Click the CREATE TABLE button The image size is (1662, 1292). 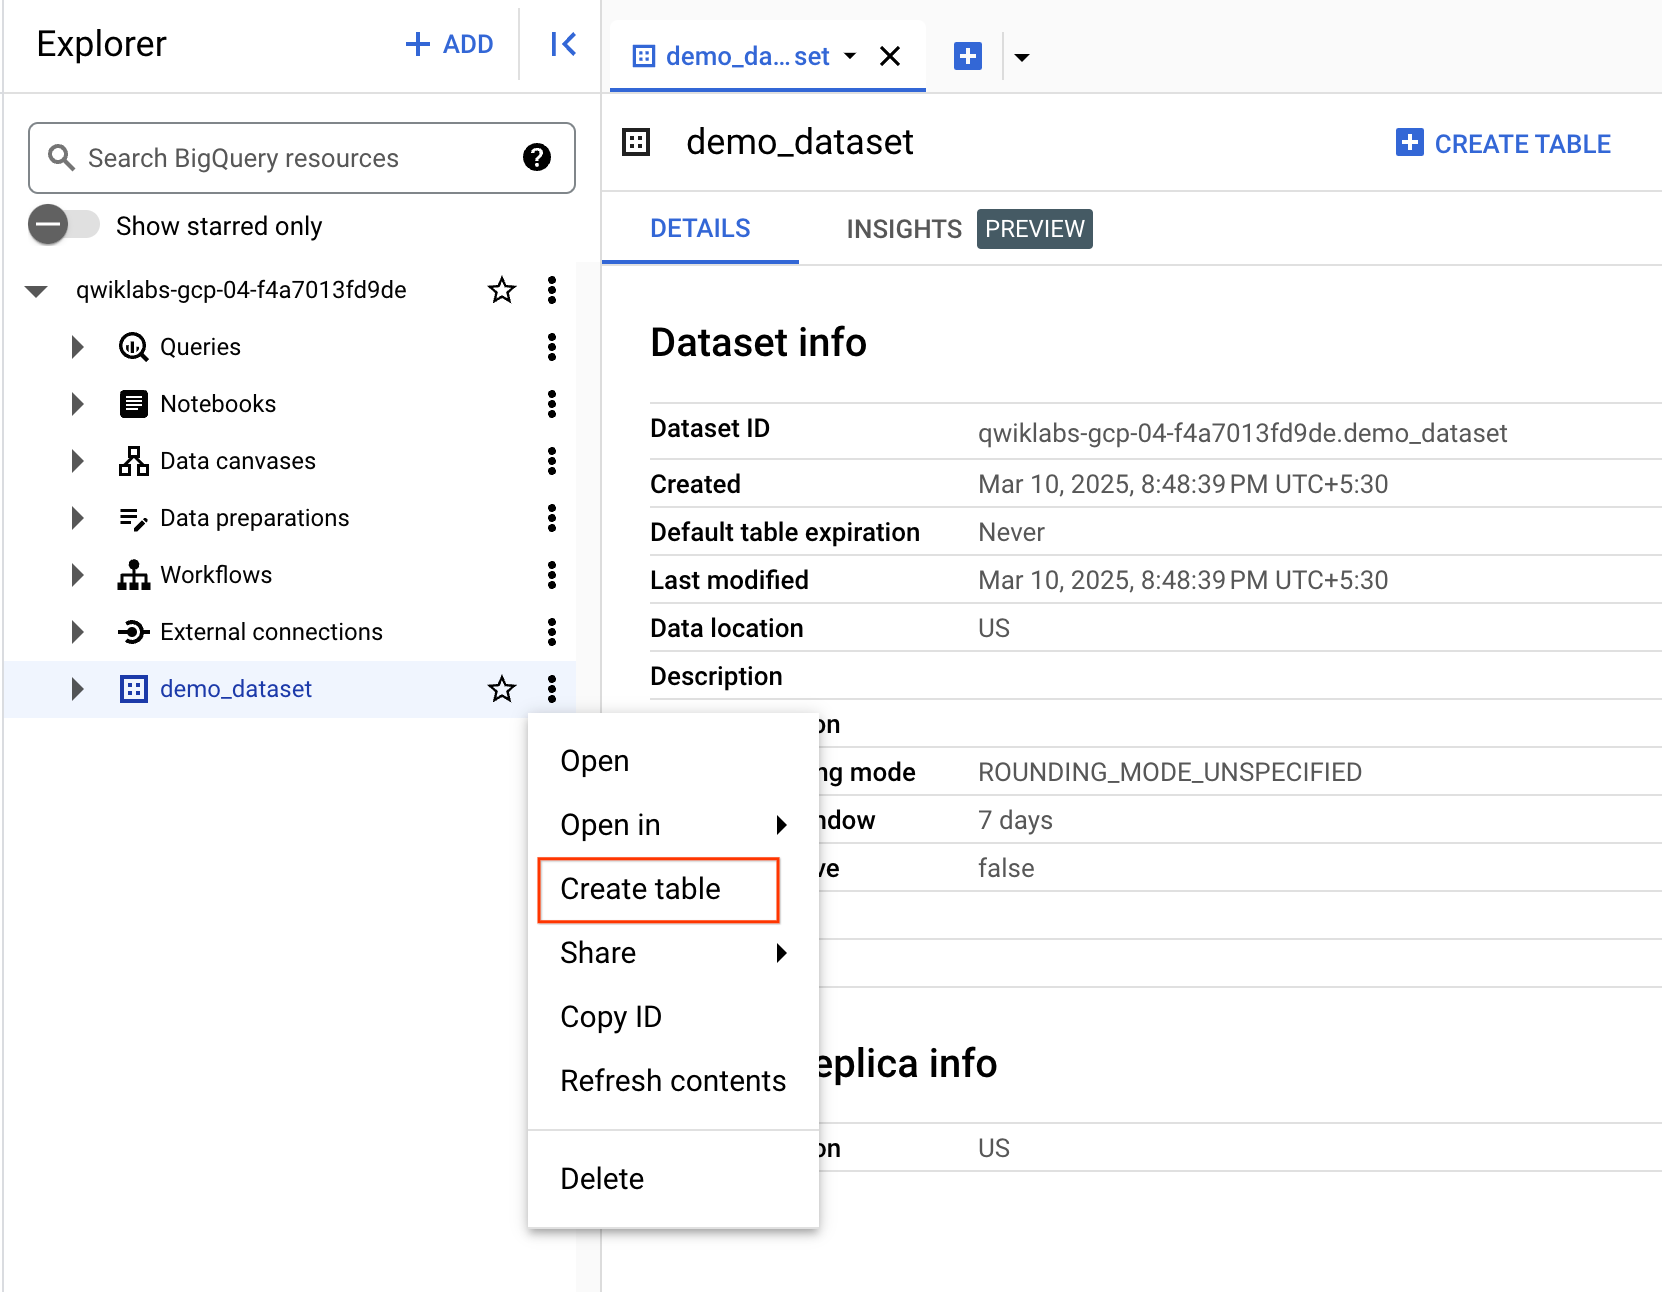1503,144
